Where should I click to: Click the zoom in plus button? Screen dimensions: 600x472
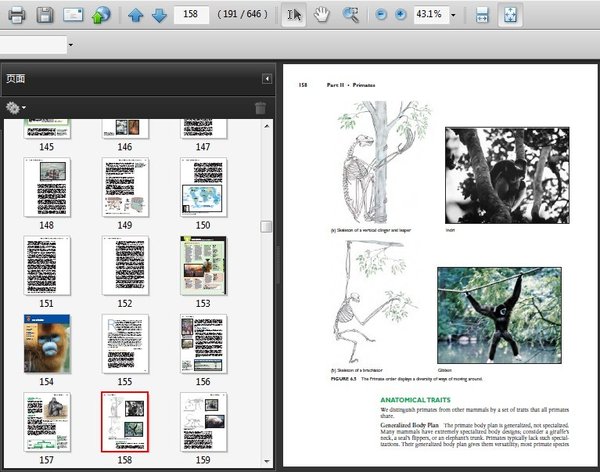(x=400, y=16)
